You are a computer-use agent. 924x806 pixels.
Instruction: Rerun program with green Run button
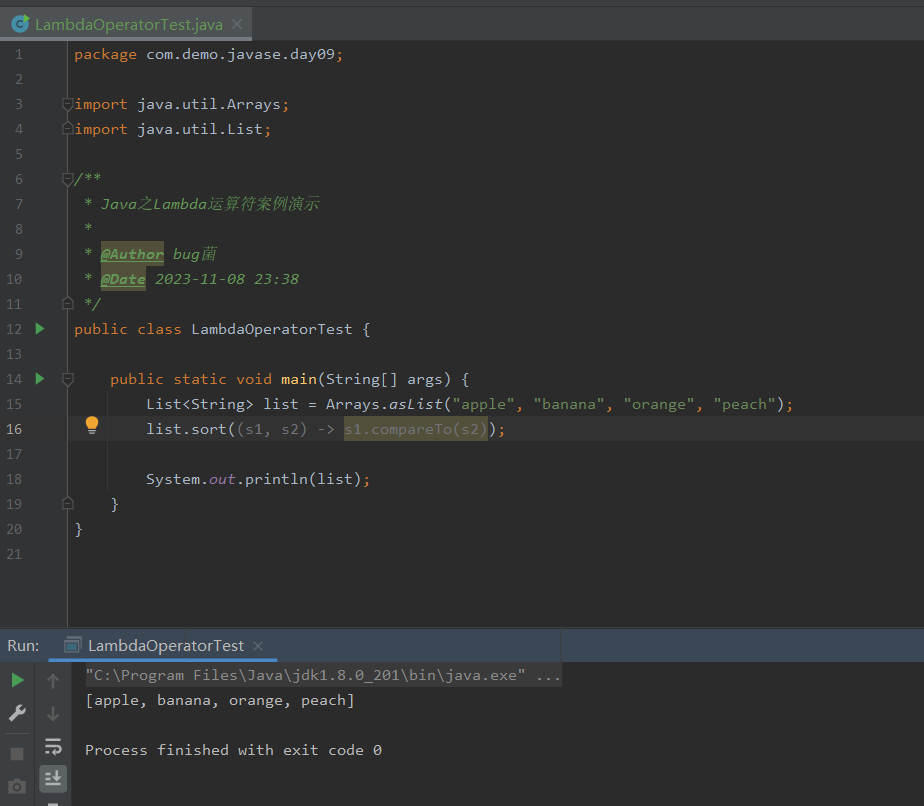coord(18,681)
